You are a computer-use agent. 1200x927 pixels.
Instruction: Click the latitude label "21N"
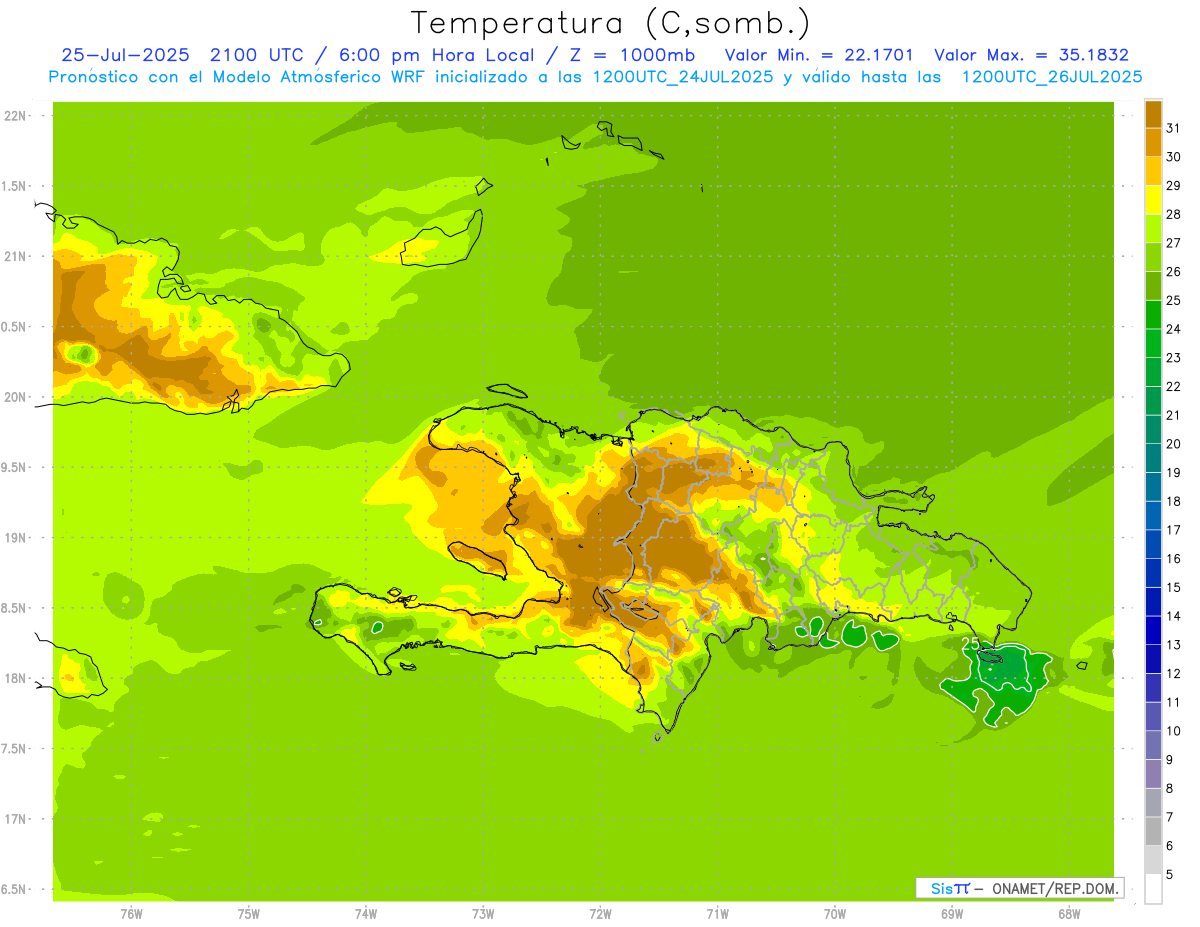[16, 256]
